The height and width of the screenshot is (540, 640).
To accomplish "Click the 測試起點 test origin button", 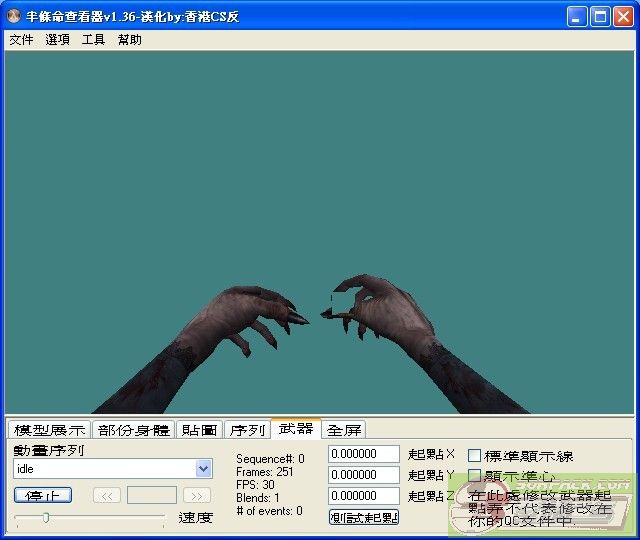I will pos(364,517).
